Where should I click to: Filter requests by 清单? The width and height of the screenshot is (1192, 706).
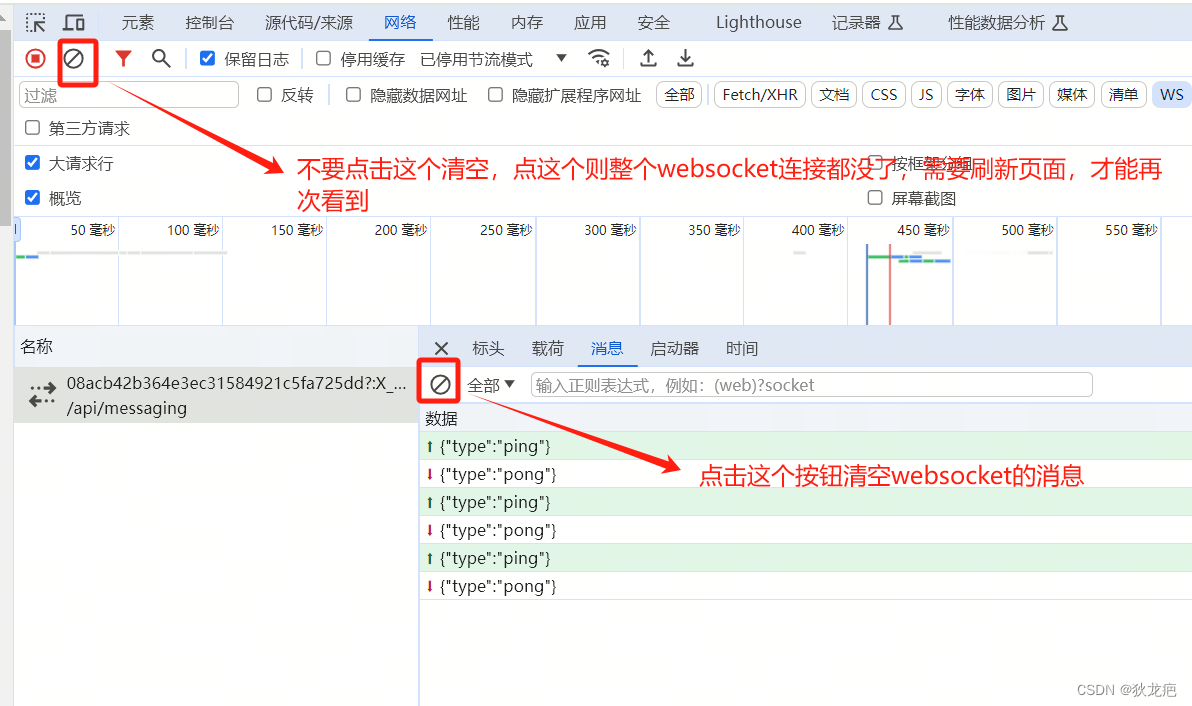[1123, 95]
